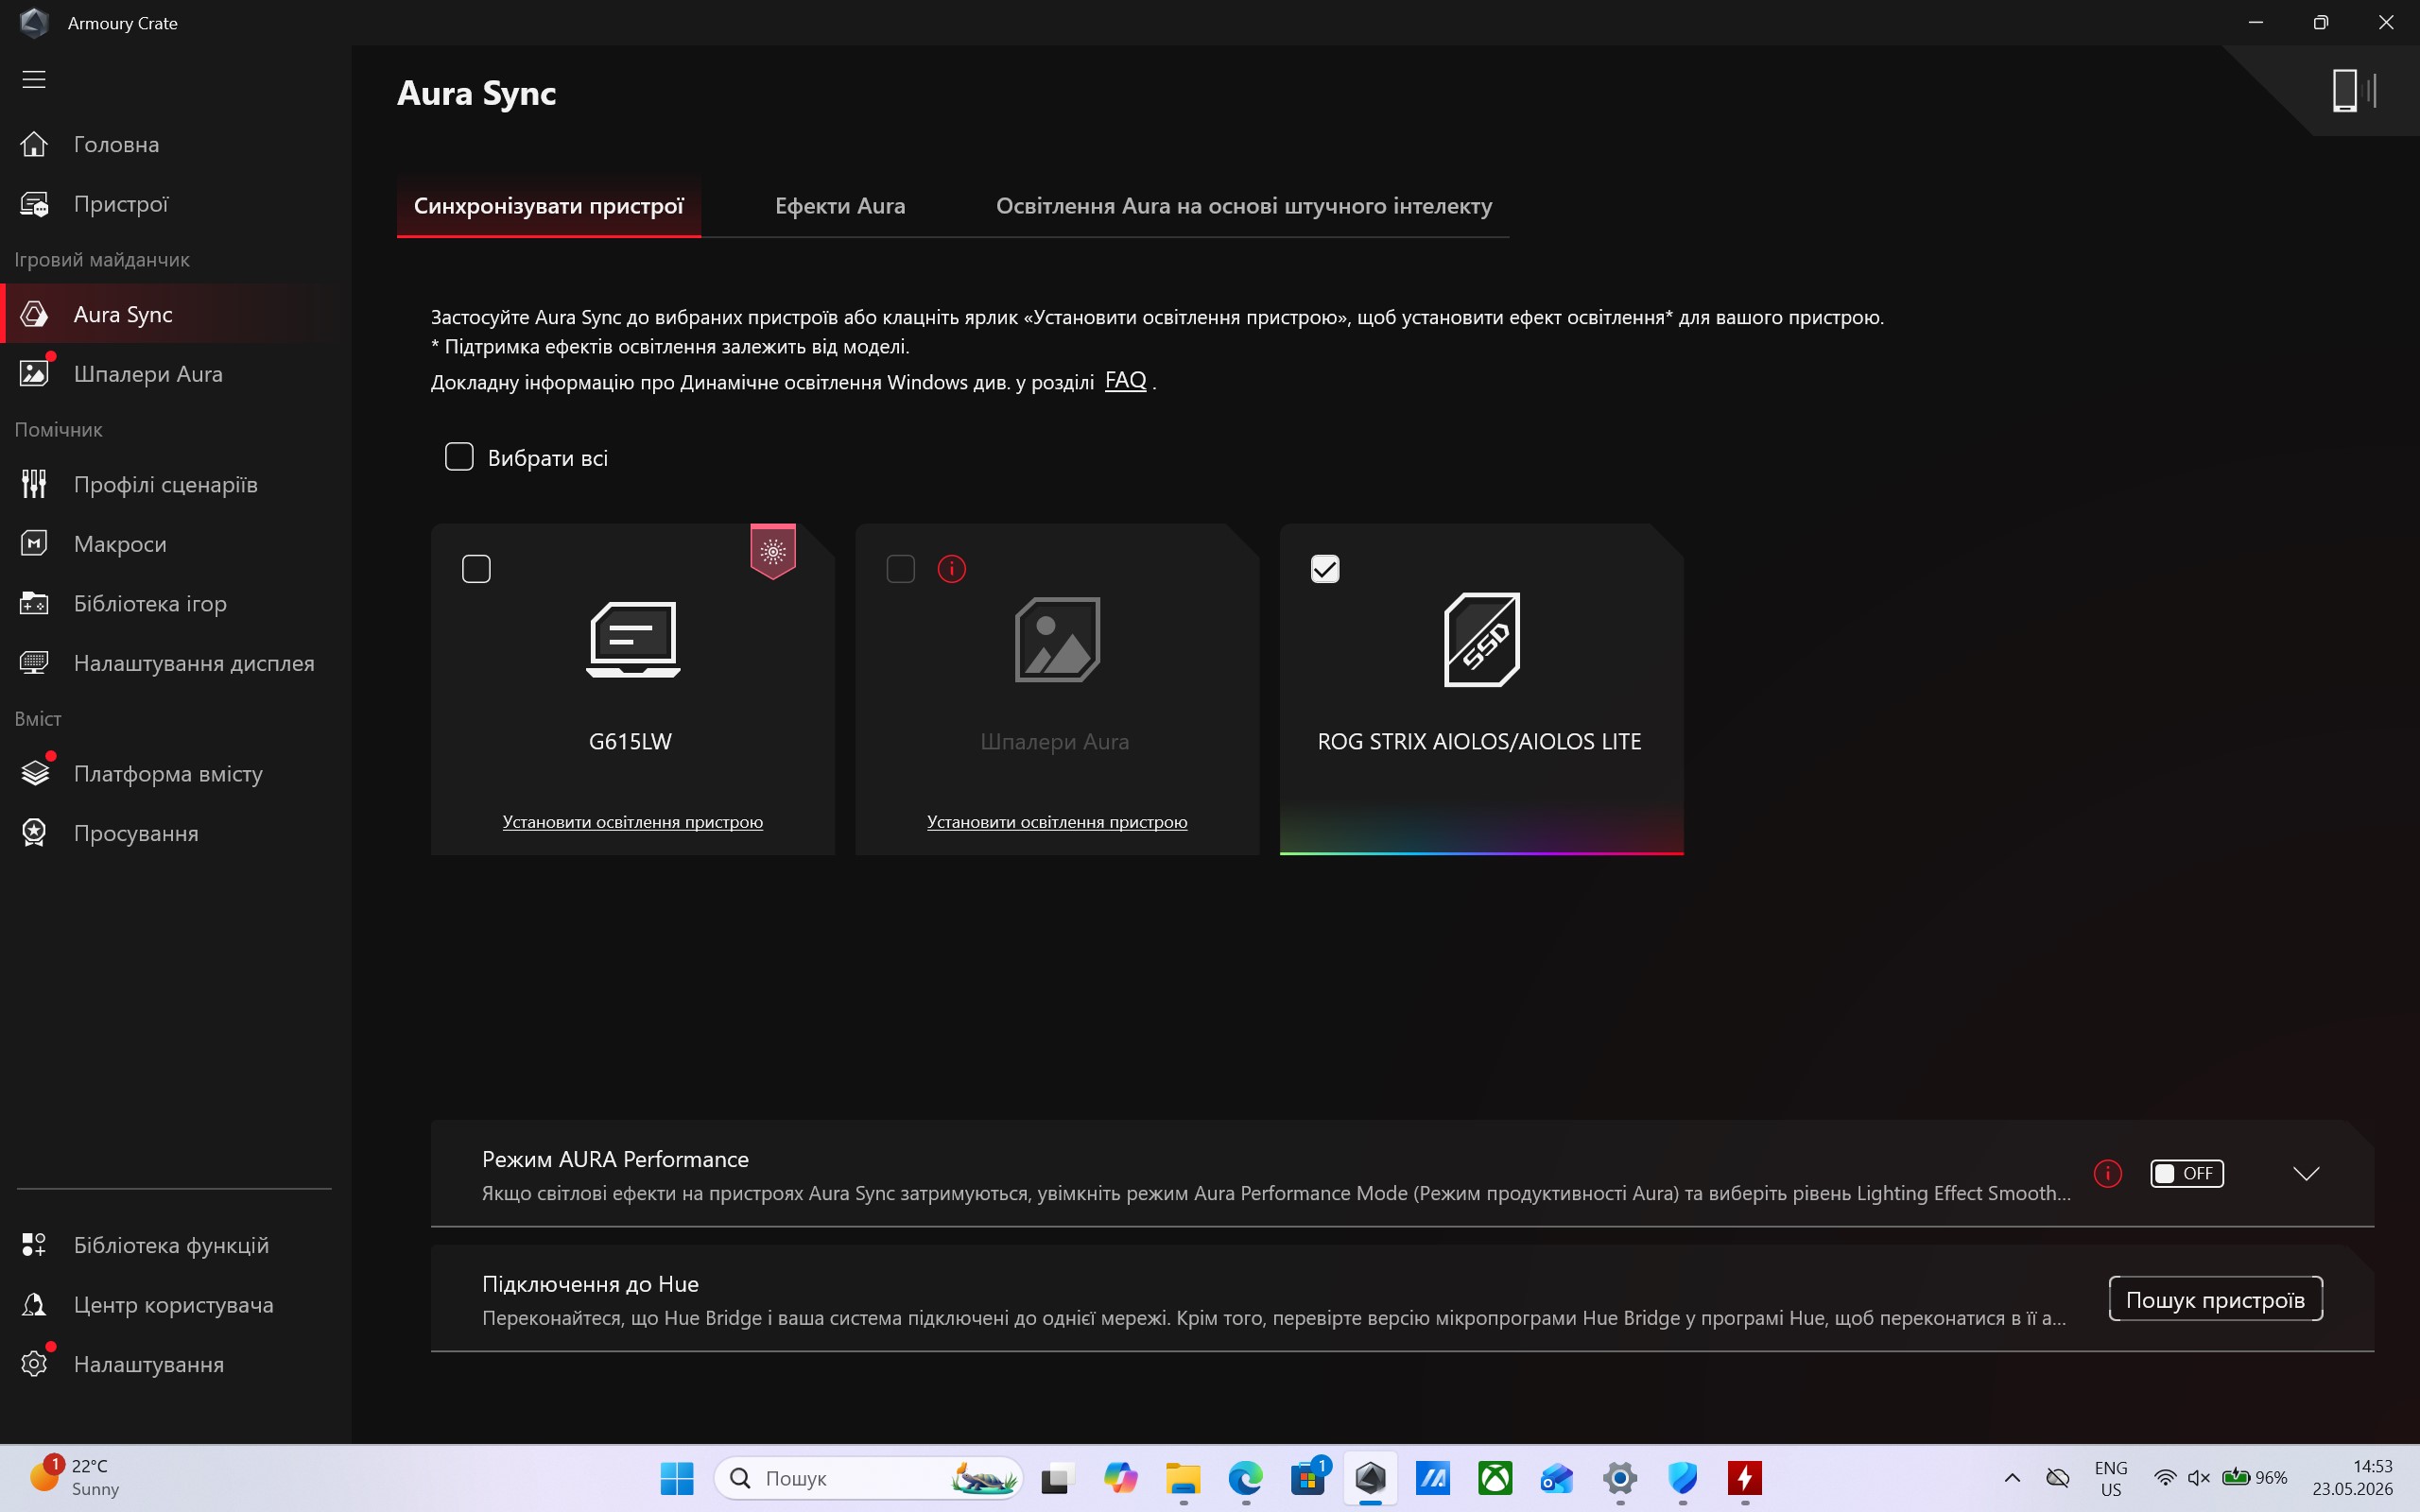Tick the Шпалери Aura card checkbox
The image size is (2420, 1512).
tap(900, 569)
